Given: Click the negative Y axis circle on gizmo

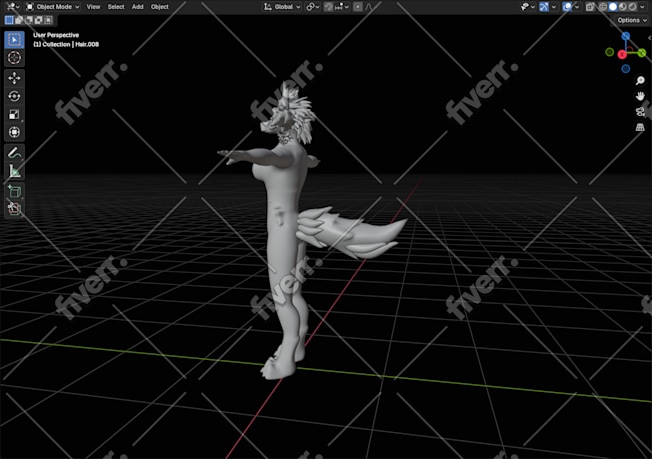Looking at the screenshot, I should point(610,52).
